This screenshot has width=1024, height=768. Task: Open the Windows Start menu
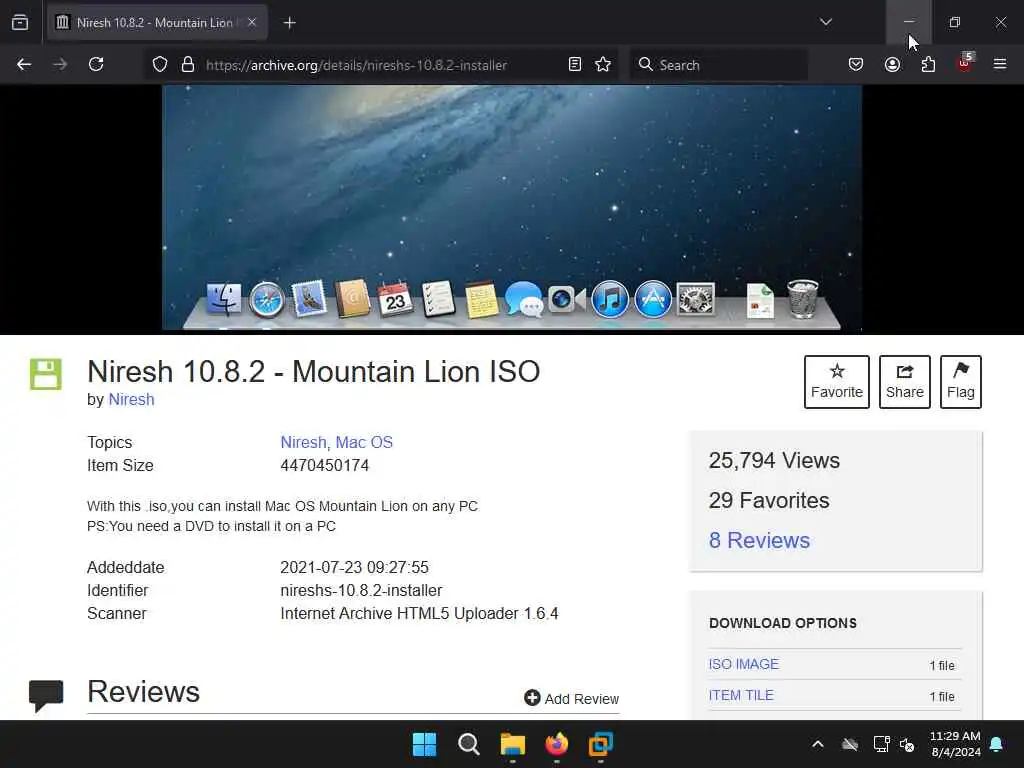coord(424,744)
